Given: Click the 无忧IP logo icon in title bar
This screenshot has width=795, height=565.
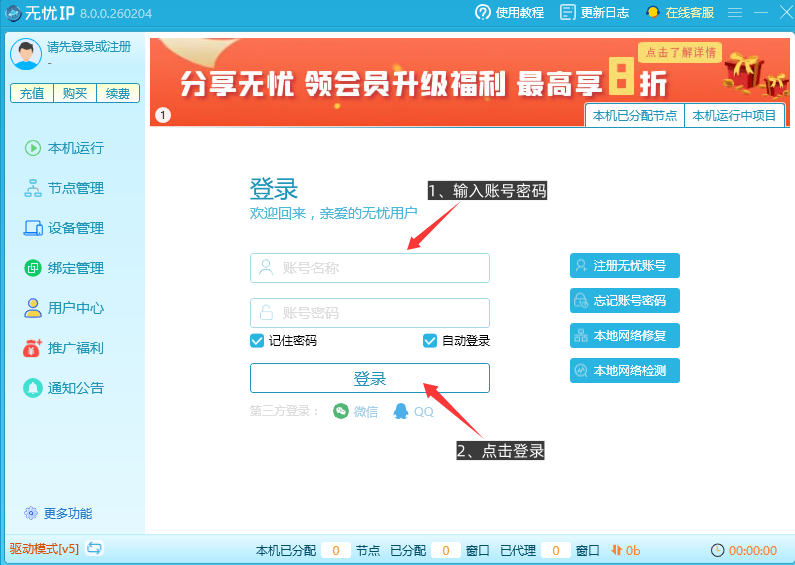Looking at the screenshot, I should click(13, 13).
